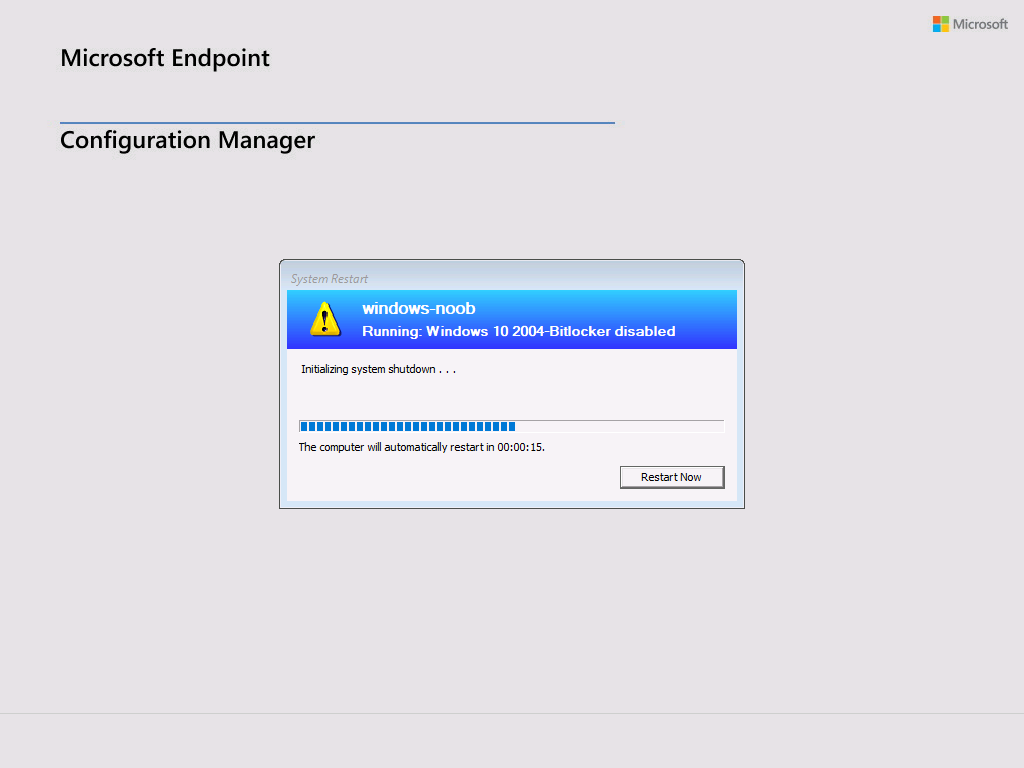Select the 'windows-noob' heading text
Viewport: 1024px width, 768px height.
pos(419,308)
